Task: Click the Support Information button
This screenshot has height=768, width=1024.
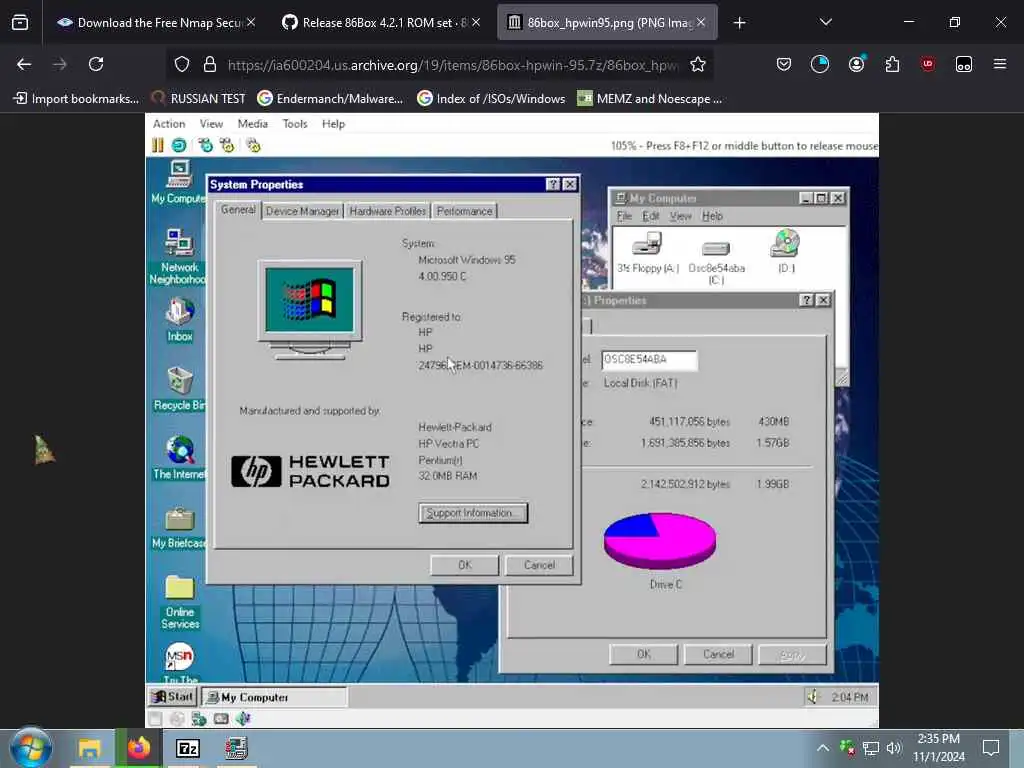Action: pos(473,513)
